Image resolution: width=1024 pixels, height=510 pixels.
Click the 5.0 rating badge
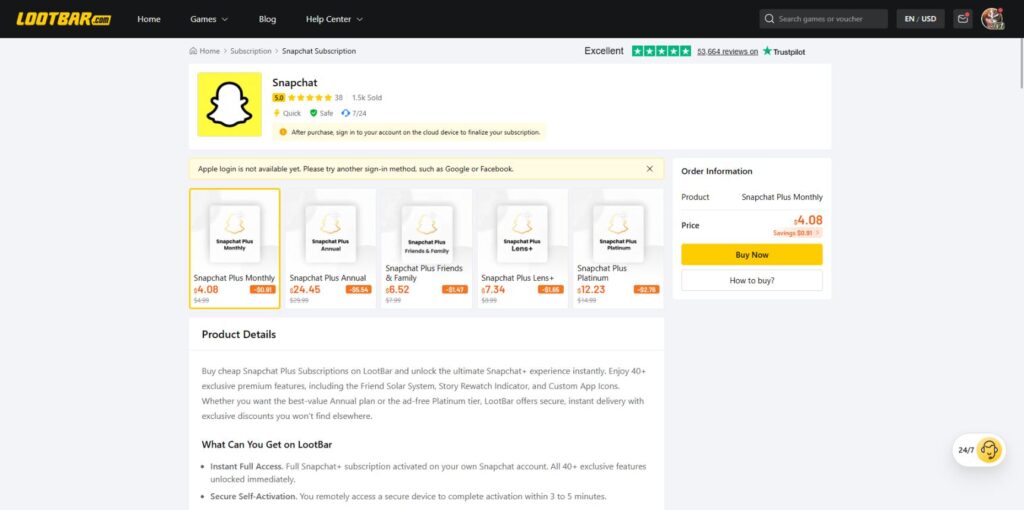coord(279,98)
